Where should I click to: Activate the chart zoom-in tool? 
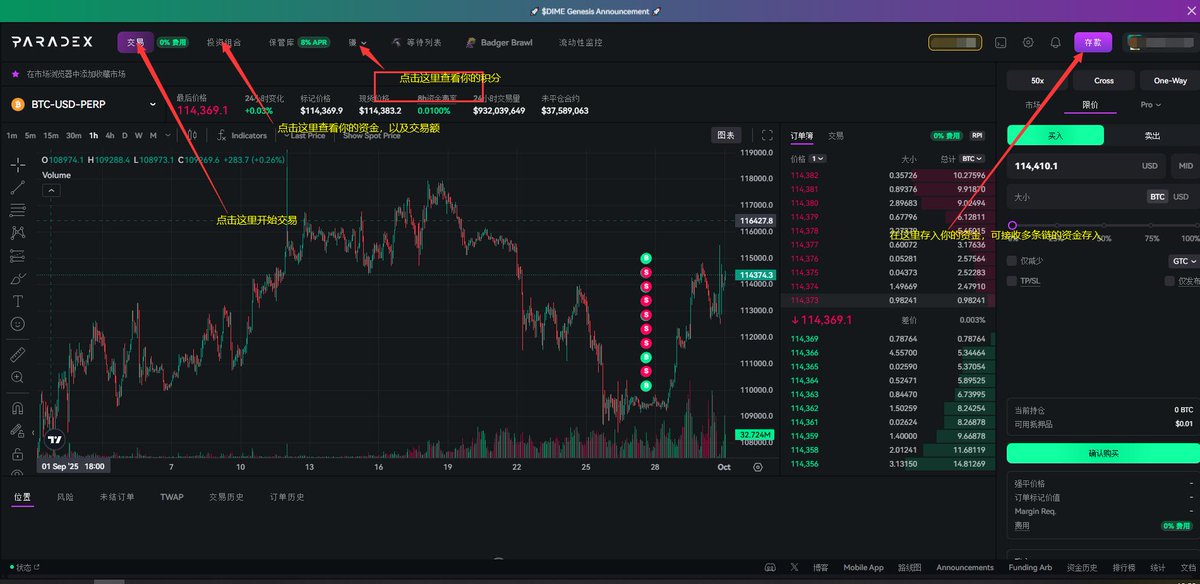click(17, 377)
